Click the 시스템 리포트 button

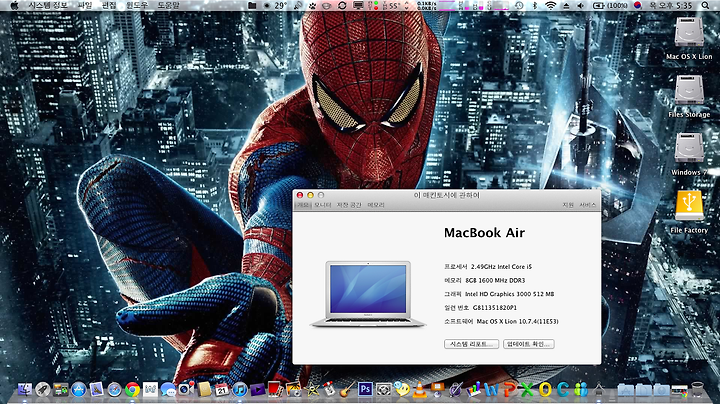tap(472, 344)
